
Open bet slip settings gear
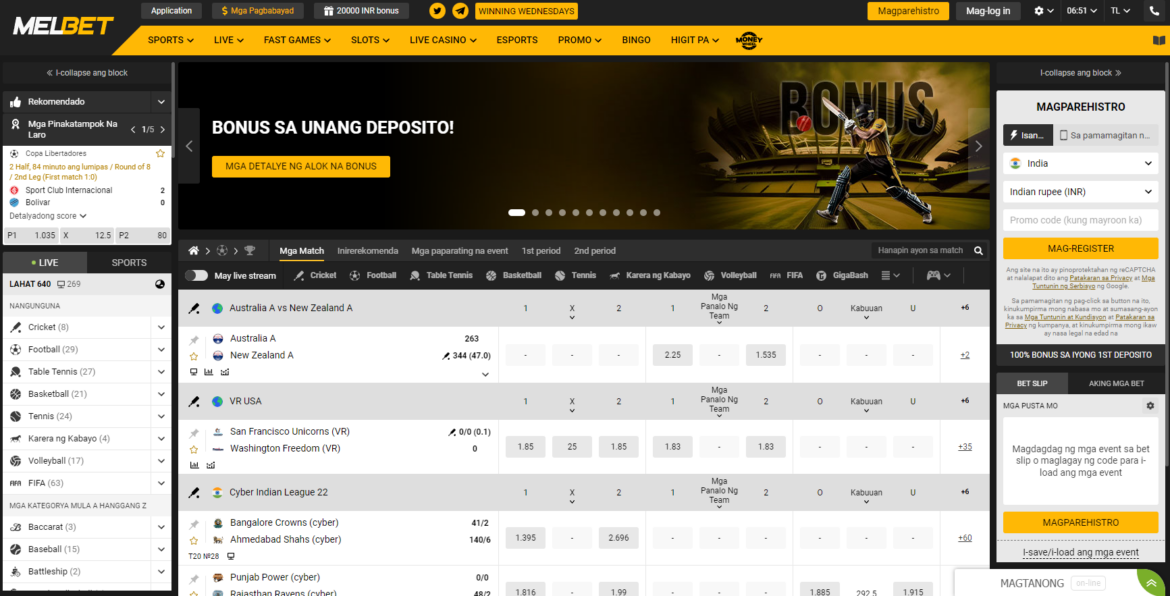1150,406
